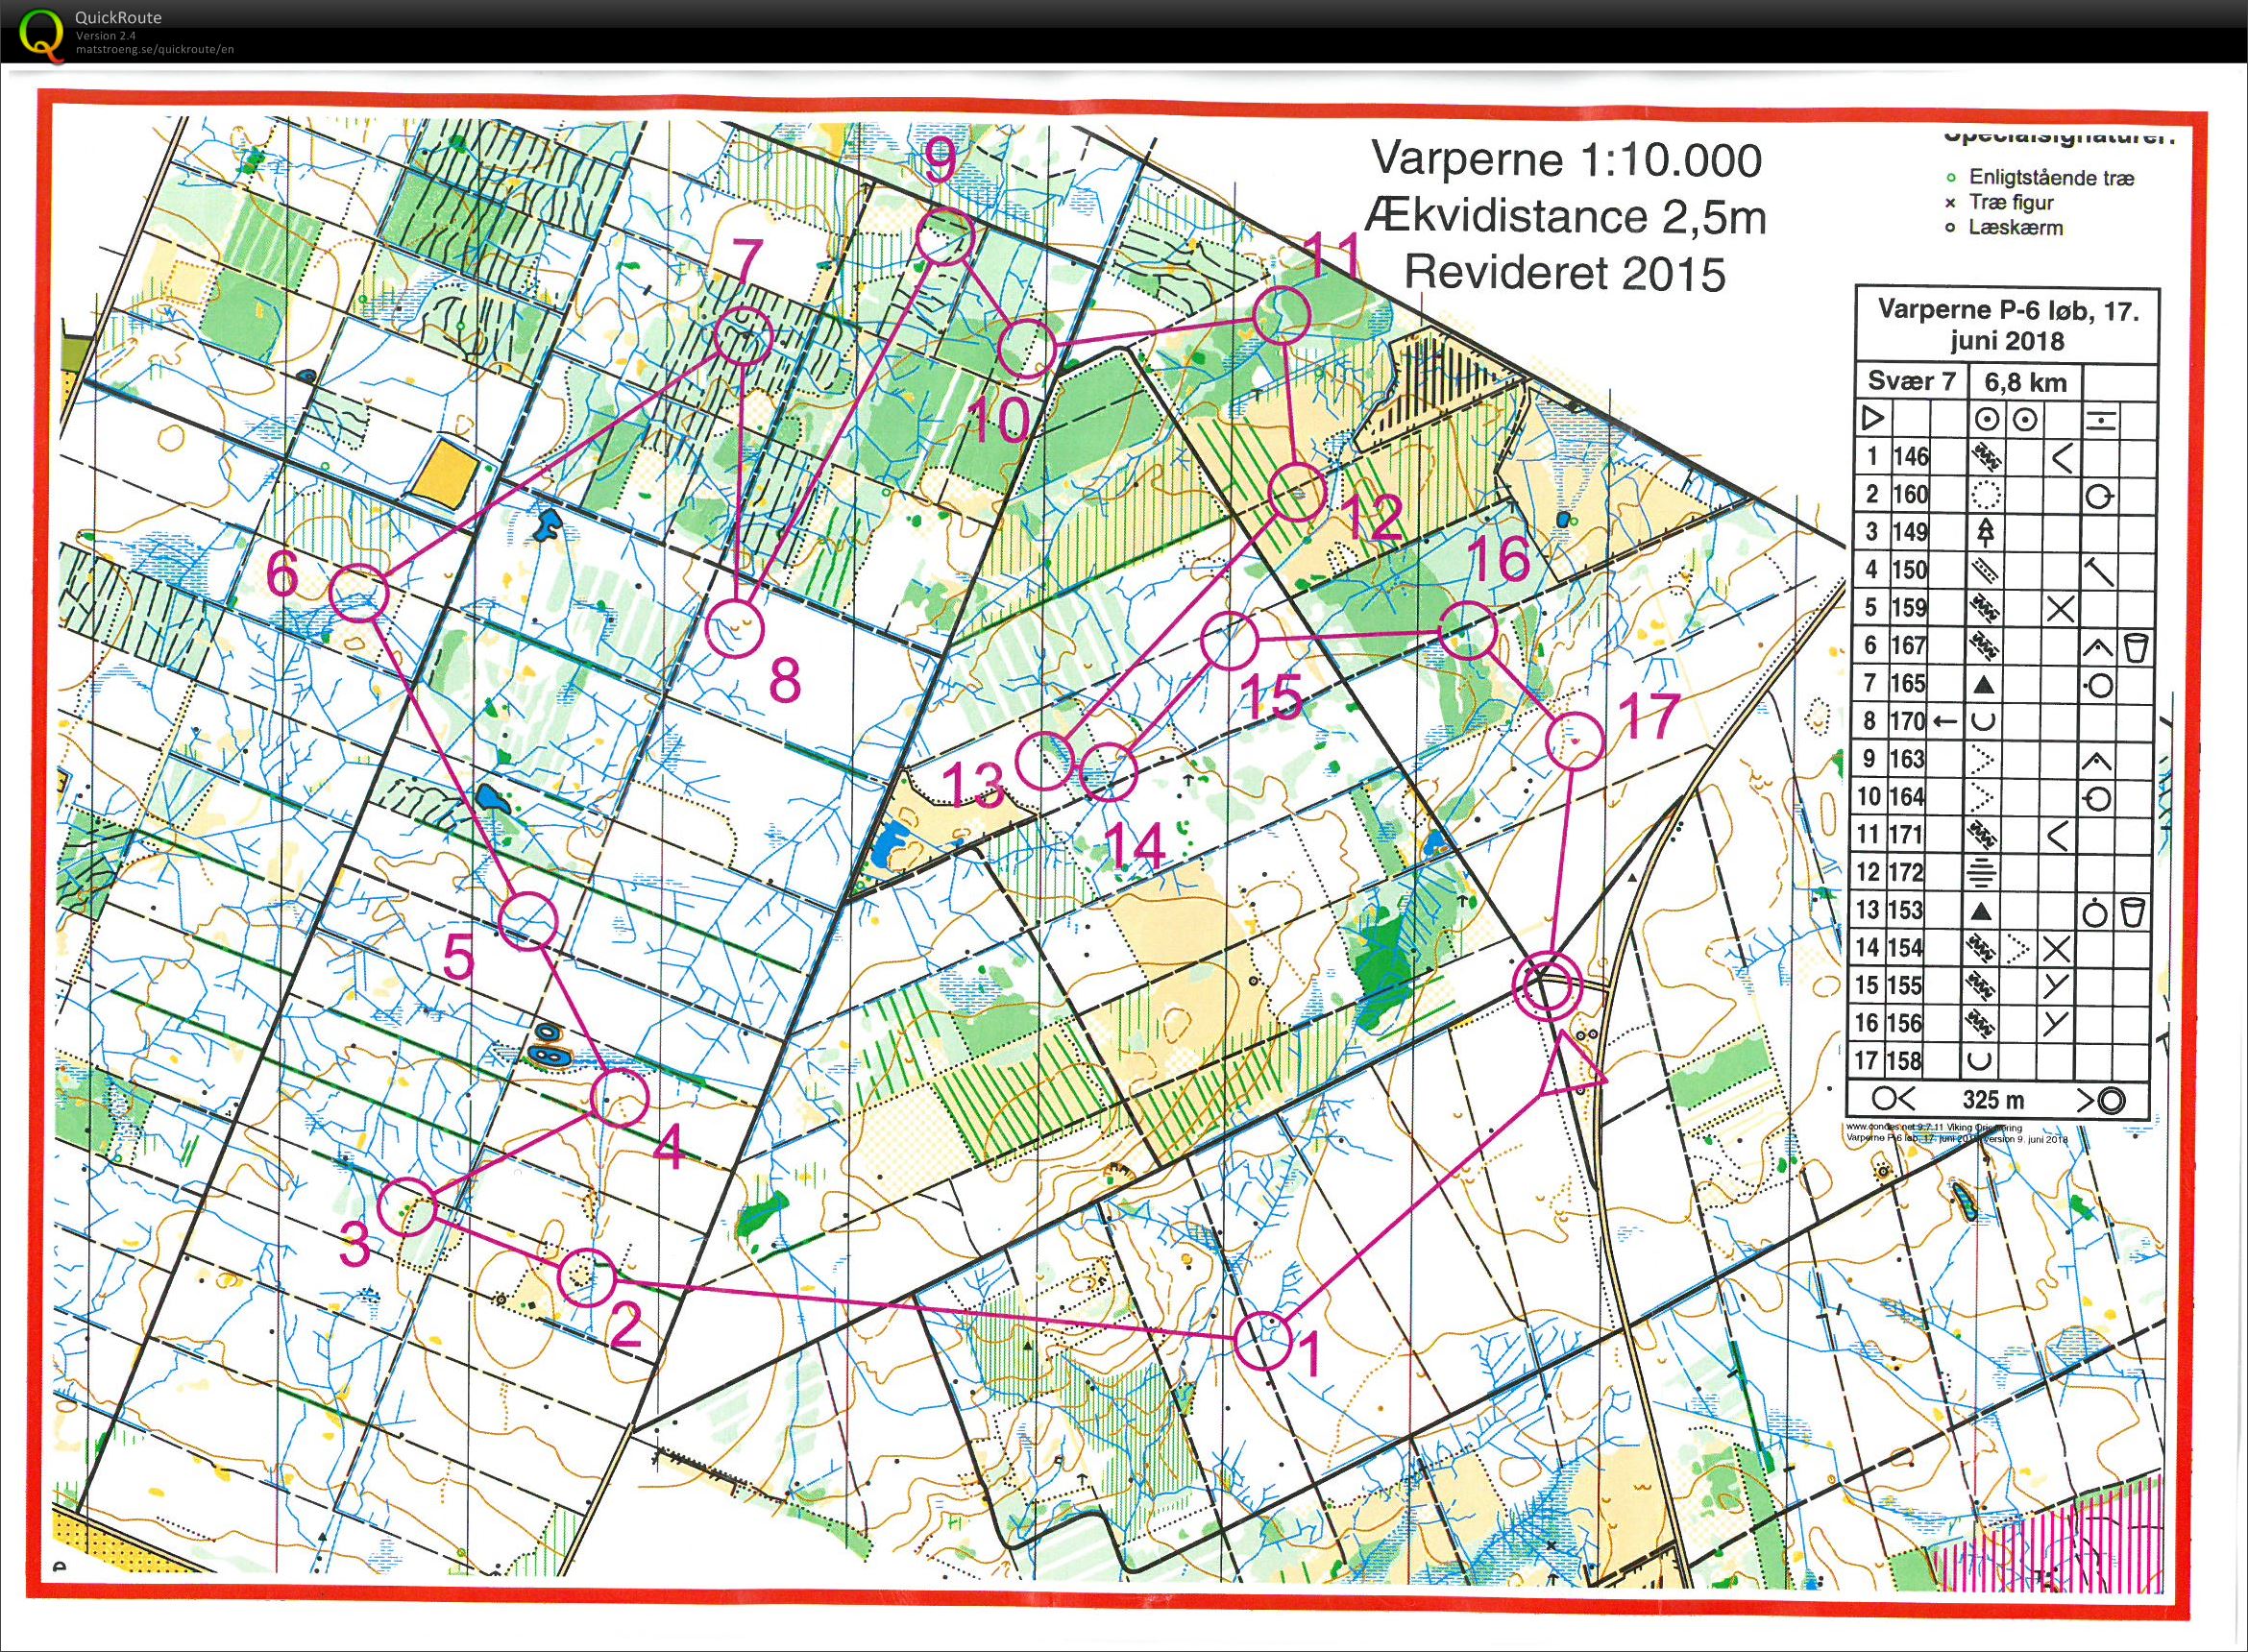Select control circle 12 on the map
The image size is (2248, 1652).
click(x=1296, y=492)
